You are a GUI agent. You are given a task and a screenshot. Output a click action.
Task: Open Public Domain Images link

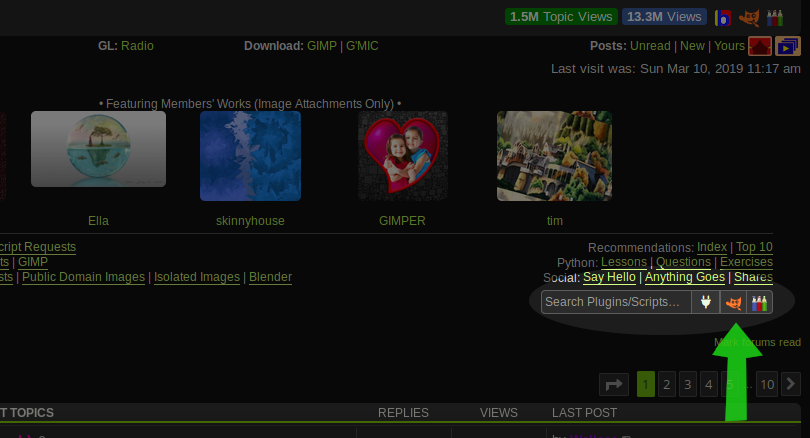(x=83, y=277)
